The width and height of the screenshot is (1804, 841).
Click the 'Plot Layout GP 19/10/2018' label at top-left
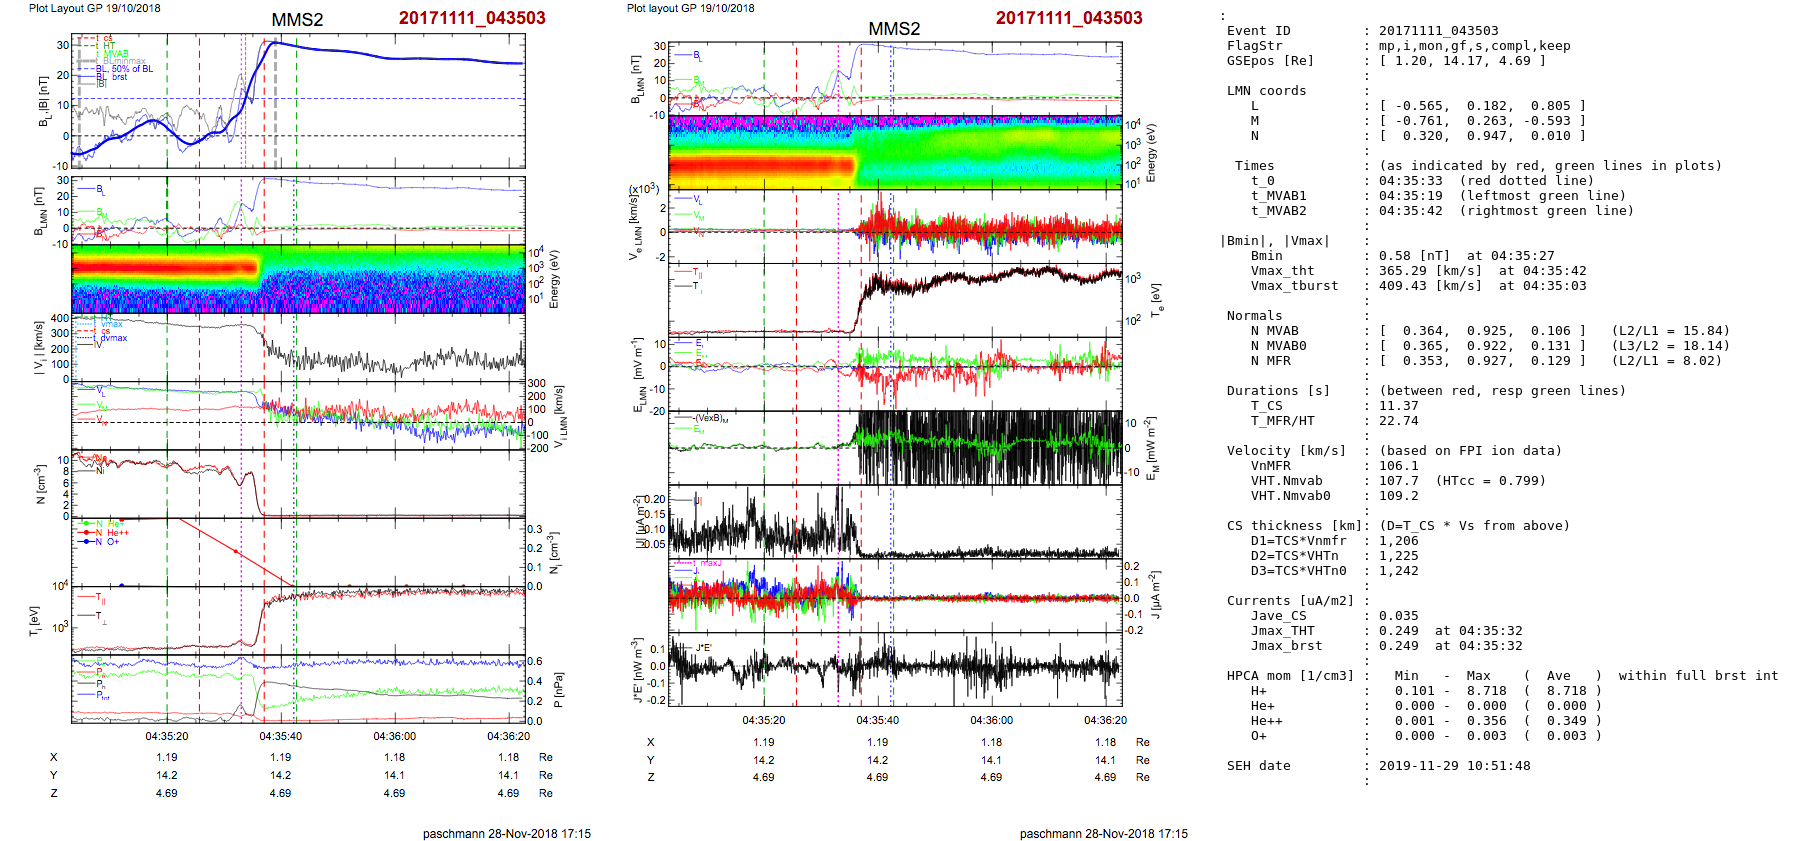click(94, 8)
